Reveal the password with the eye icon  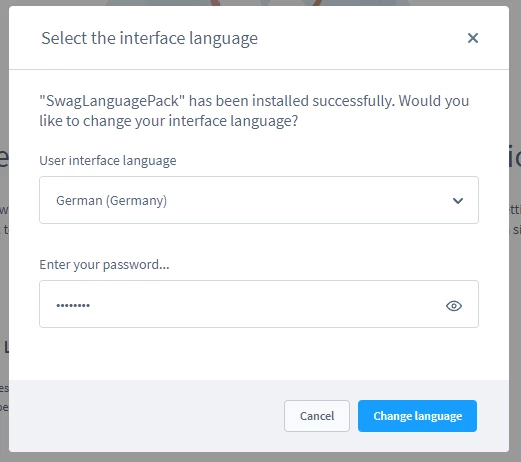pyautogui.click(x=454, y=306)
